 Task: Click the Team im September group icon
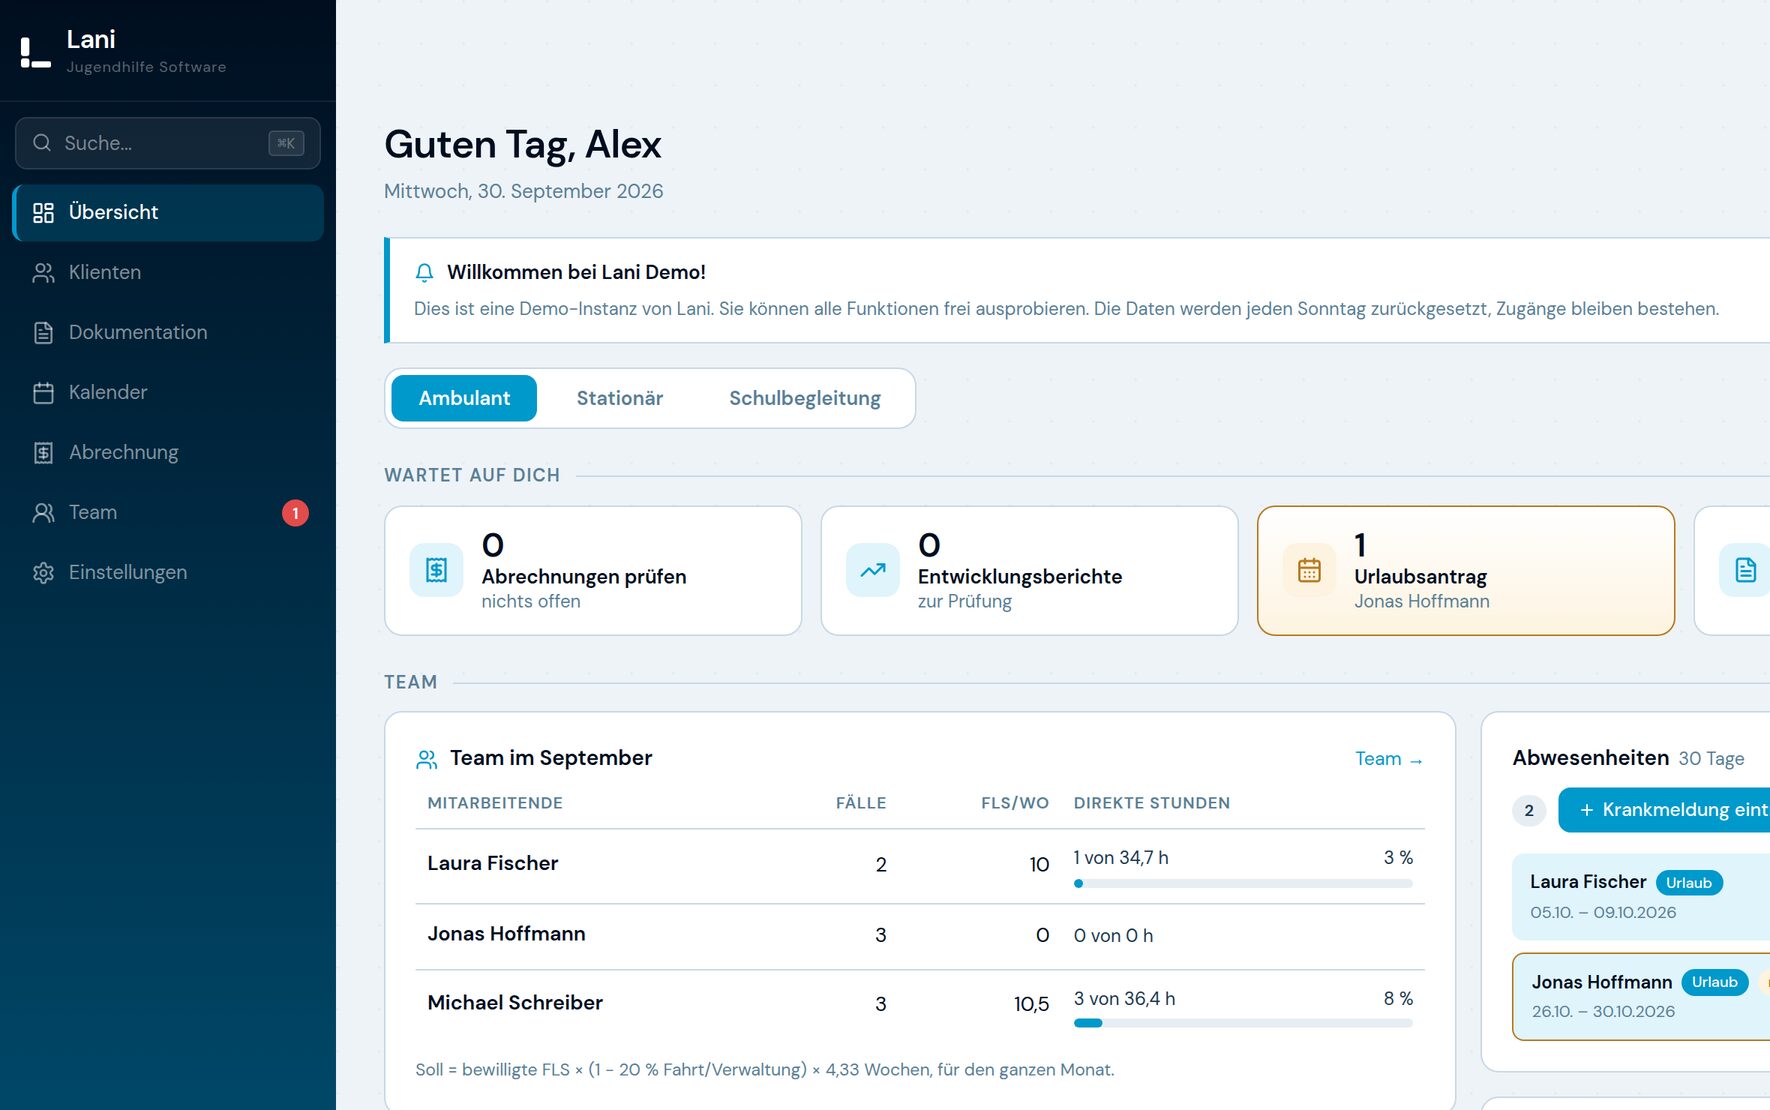427,759
